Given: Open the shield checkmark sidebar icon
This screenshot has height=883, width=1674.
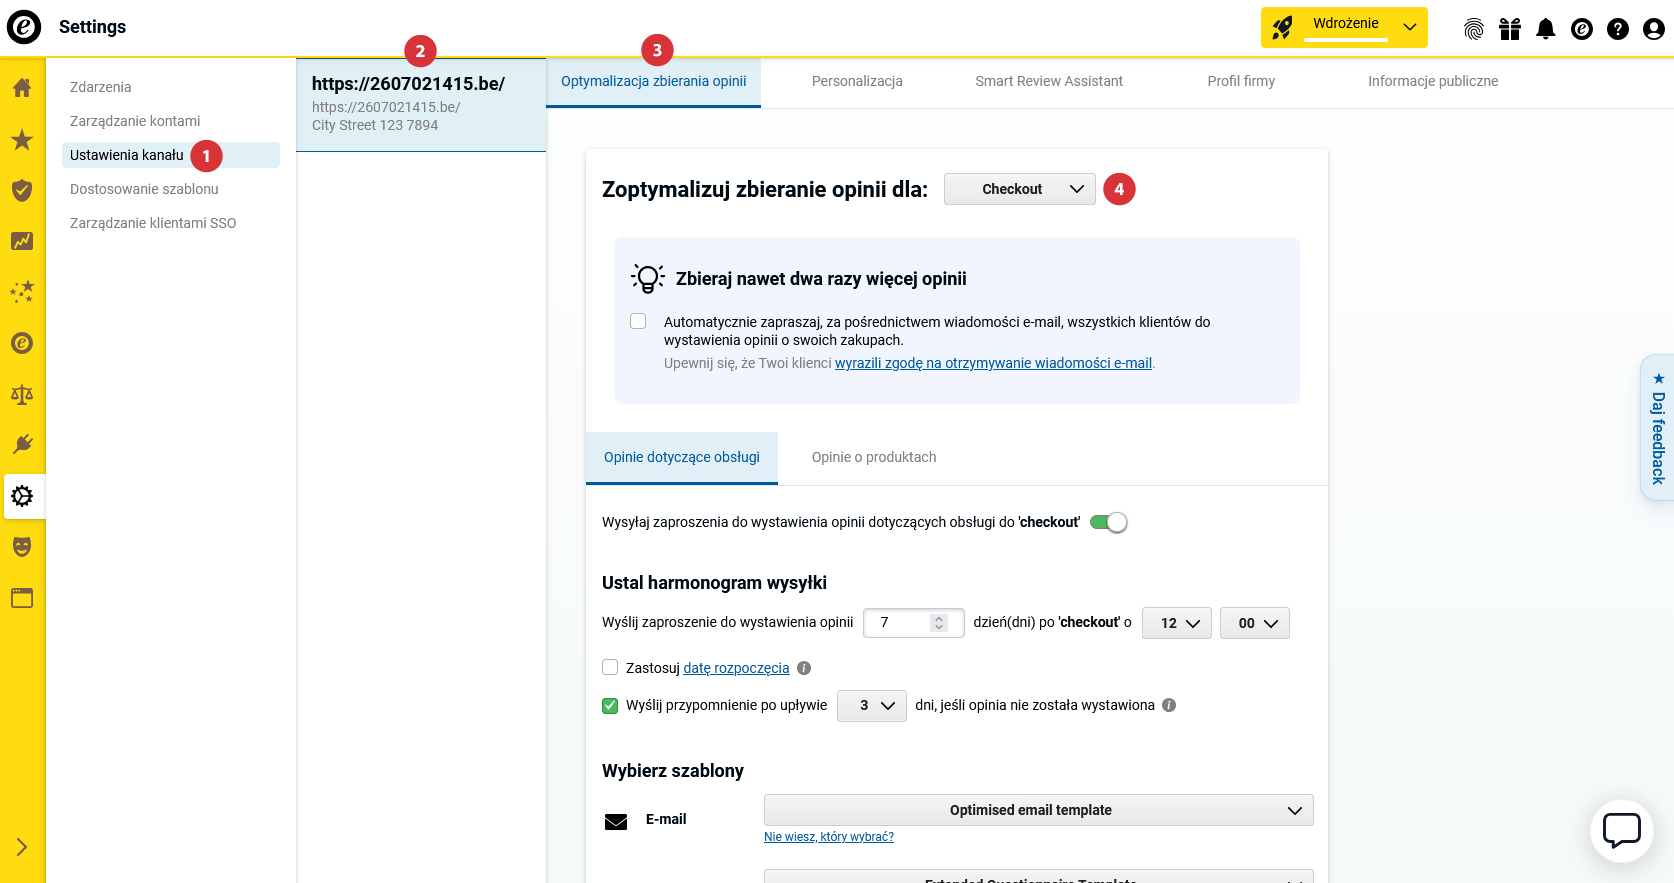Looking at the screenshot, I should 22,190.
